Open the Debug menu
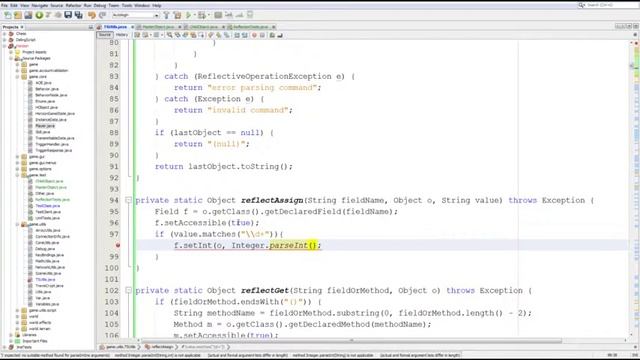 click(100, 5)
